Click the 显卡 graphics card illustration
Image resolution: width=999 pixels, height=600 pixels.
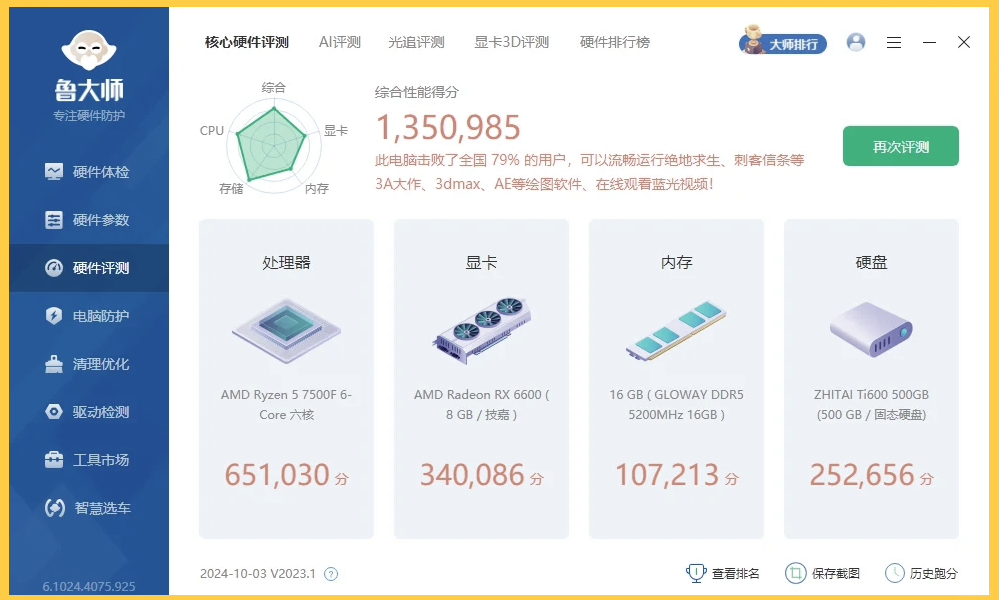point(481,331)
